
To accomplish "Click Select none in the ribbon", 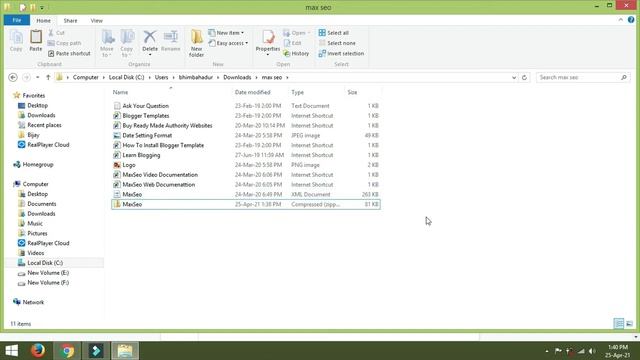I will coord(337,43).
